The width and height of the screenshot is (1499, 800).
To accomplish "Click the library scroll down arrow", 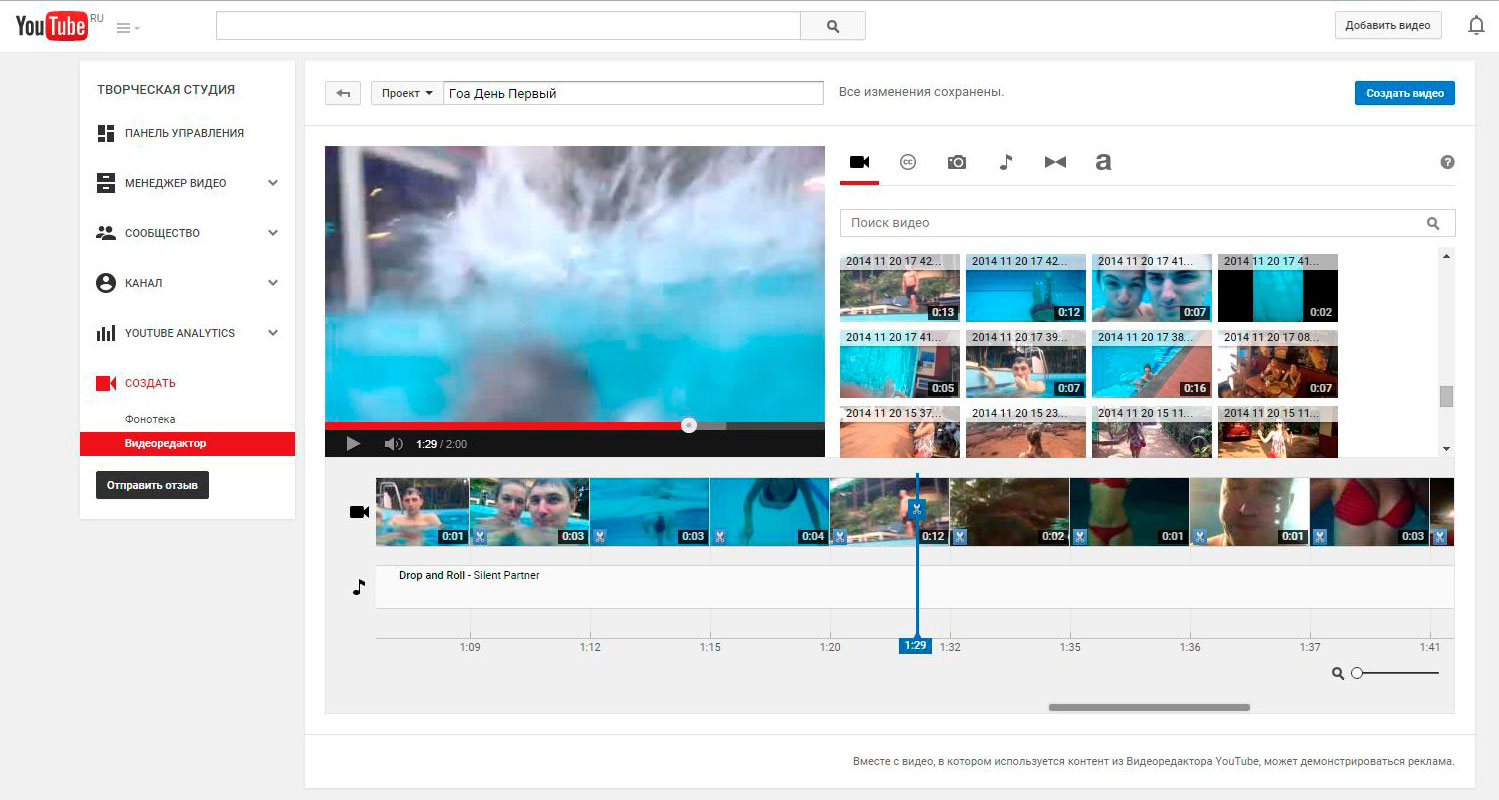I will [x=1446, y=449].
